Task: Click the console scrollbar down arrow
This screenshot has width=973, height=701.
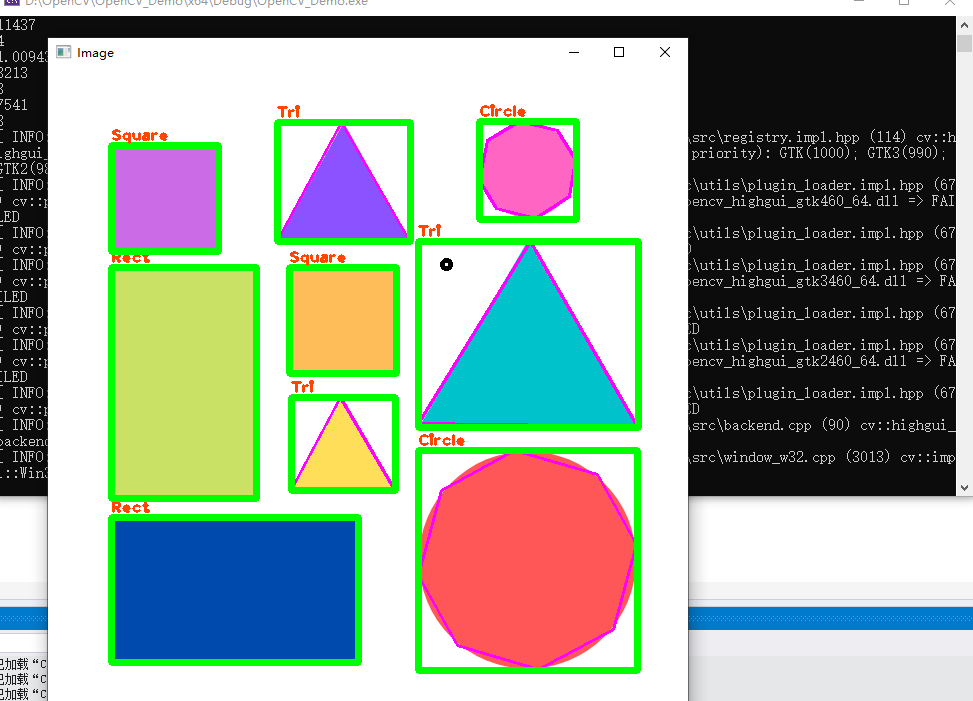Action: click(x=964, y=488)
